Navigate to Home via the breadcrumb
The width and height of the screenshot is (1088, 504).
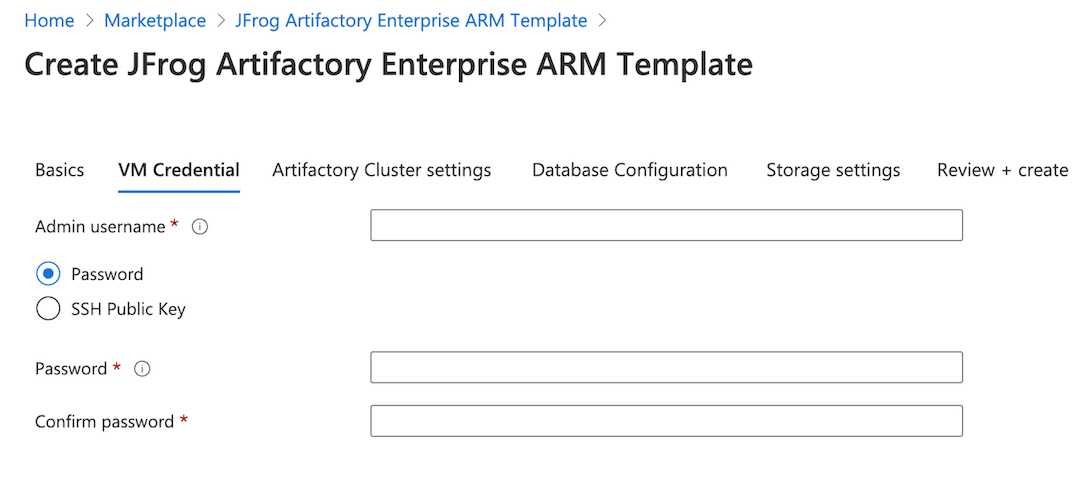[x=49, y=21]
